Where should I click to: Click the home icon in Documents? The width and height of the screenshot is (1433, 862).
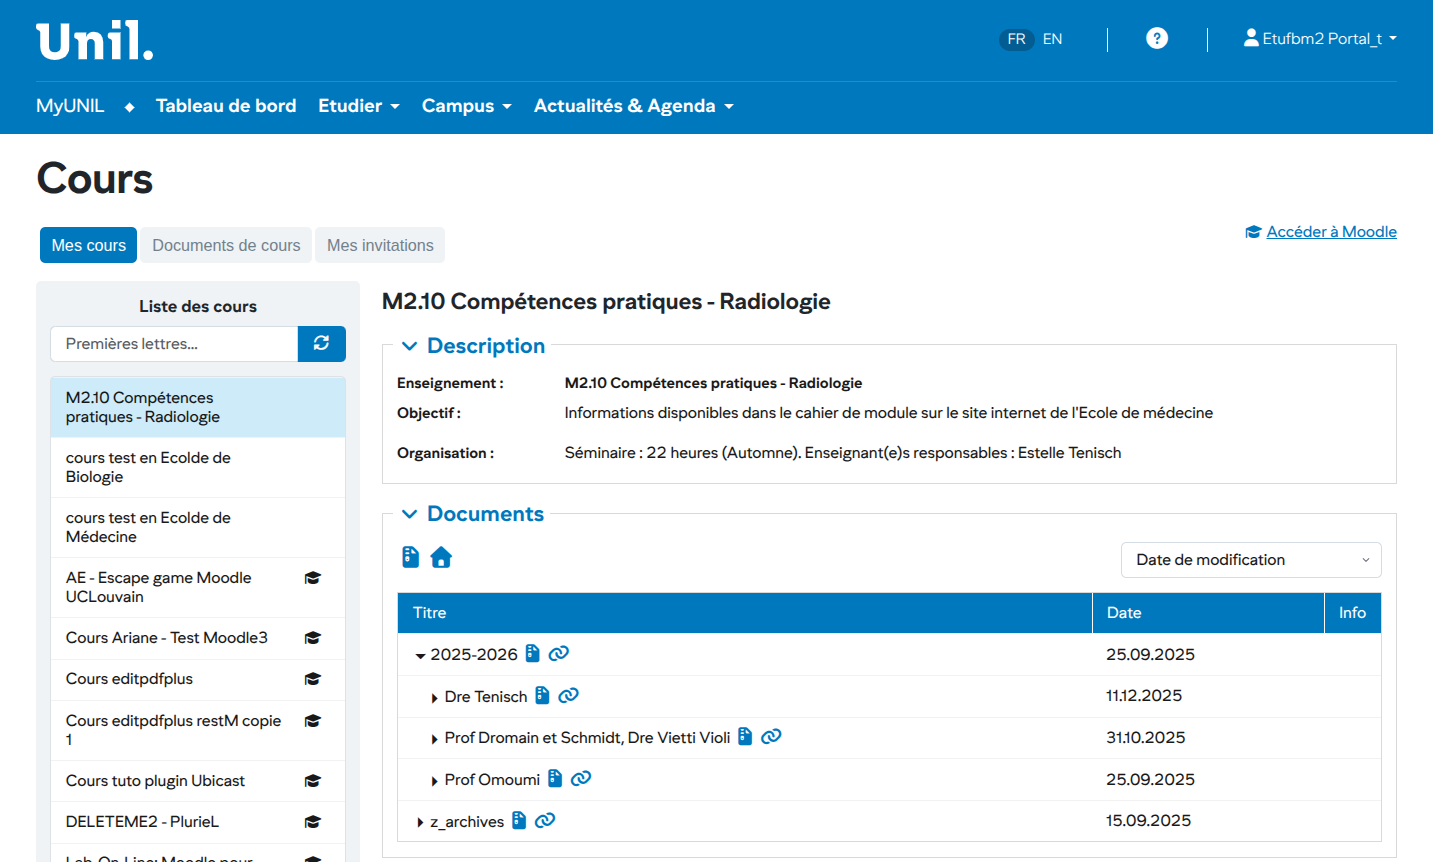point(441,557)
